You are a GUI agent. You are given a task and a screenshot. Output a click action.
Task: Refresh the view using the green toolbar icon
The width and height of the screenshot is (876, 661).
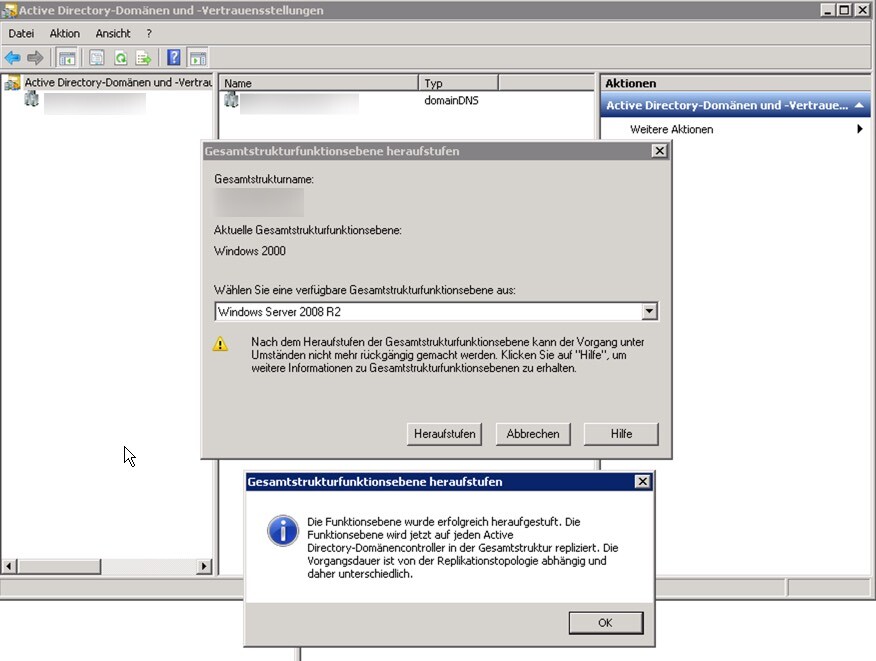120,58
